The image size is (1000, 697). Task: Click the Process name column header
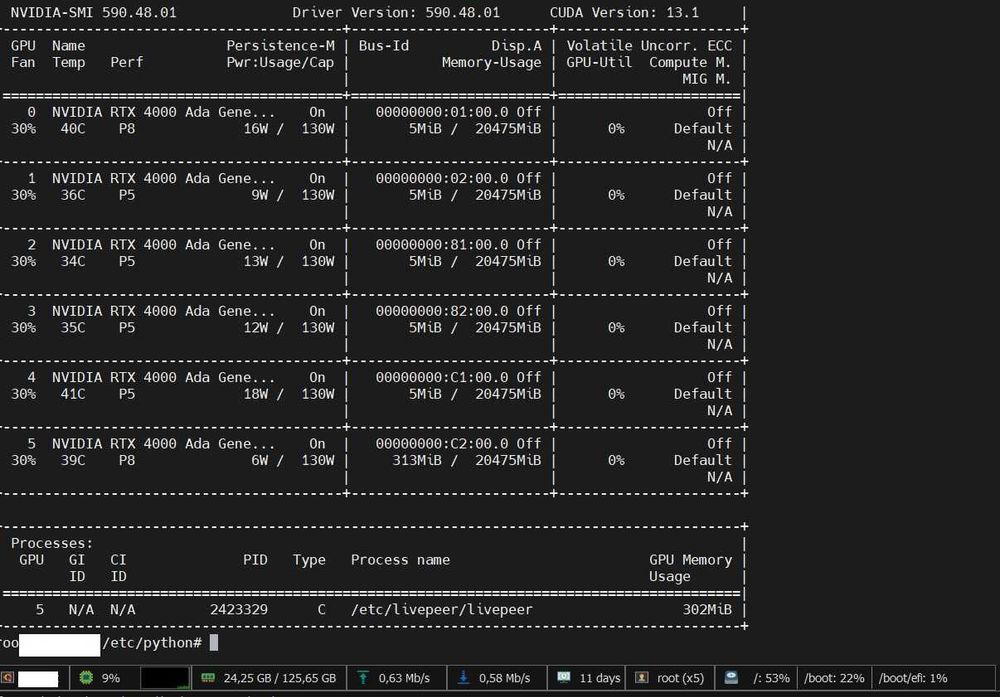(x=400, y=560)
